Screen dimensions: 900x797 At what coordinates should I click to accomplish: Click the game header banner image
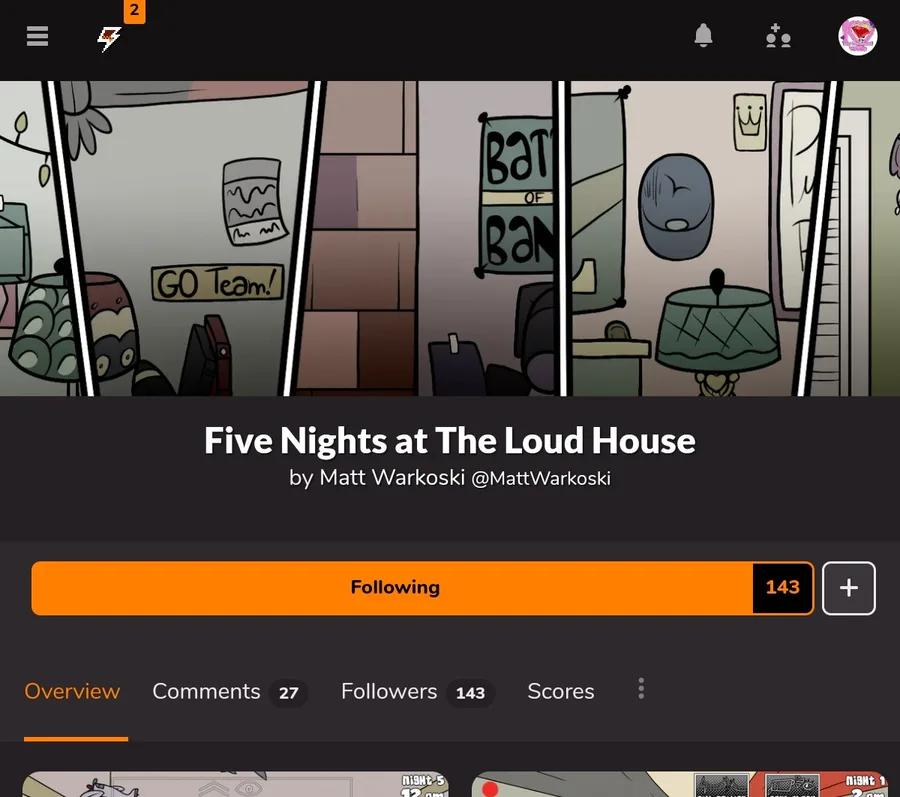(x=450, y=238)
